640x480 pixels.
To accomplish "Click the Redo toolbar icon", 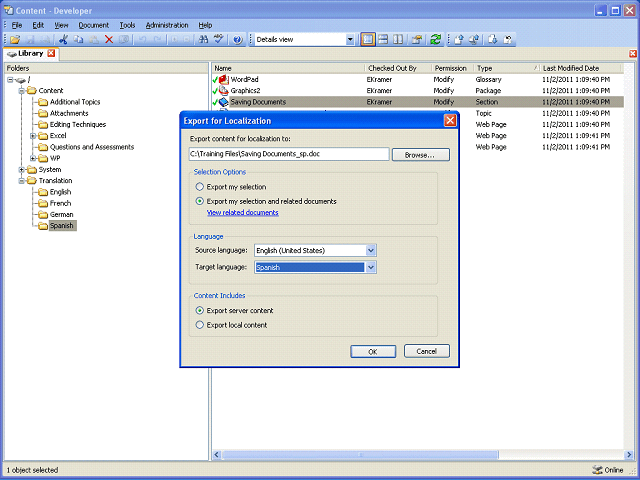I will [158, 40].
